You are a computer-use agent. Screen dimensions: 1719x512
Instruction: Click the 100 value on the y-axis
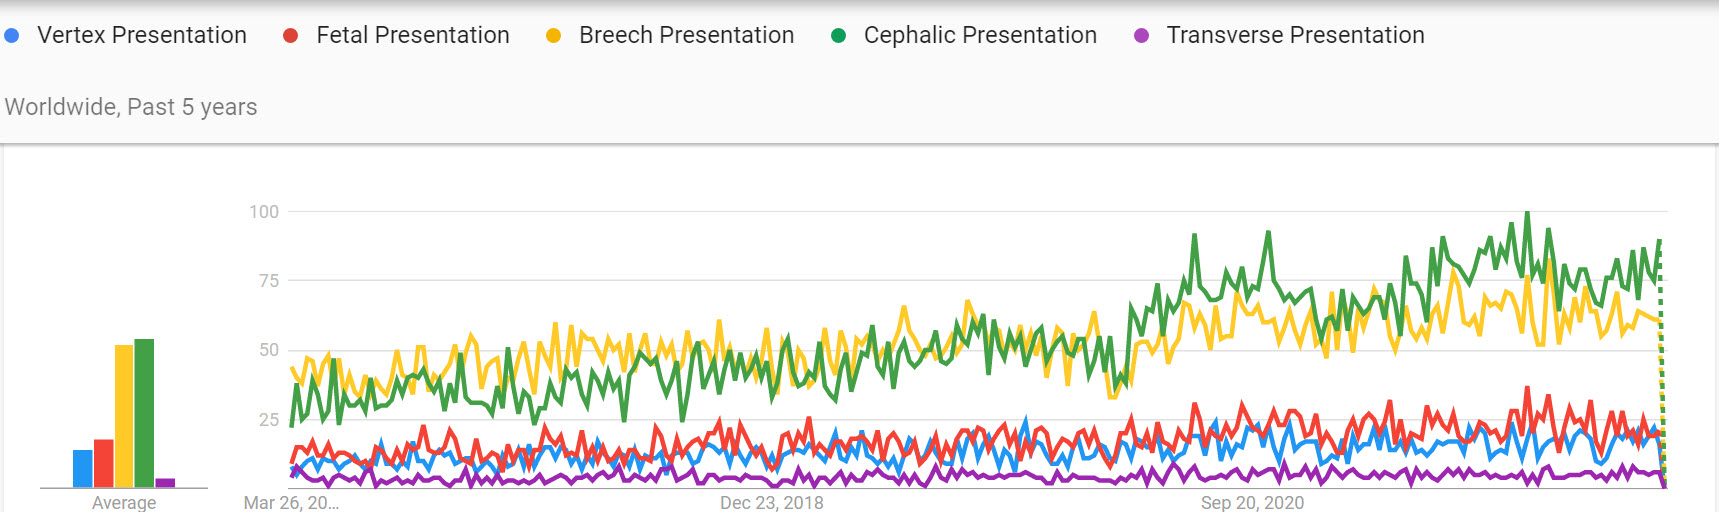click(264, 212)
